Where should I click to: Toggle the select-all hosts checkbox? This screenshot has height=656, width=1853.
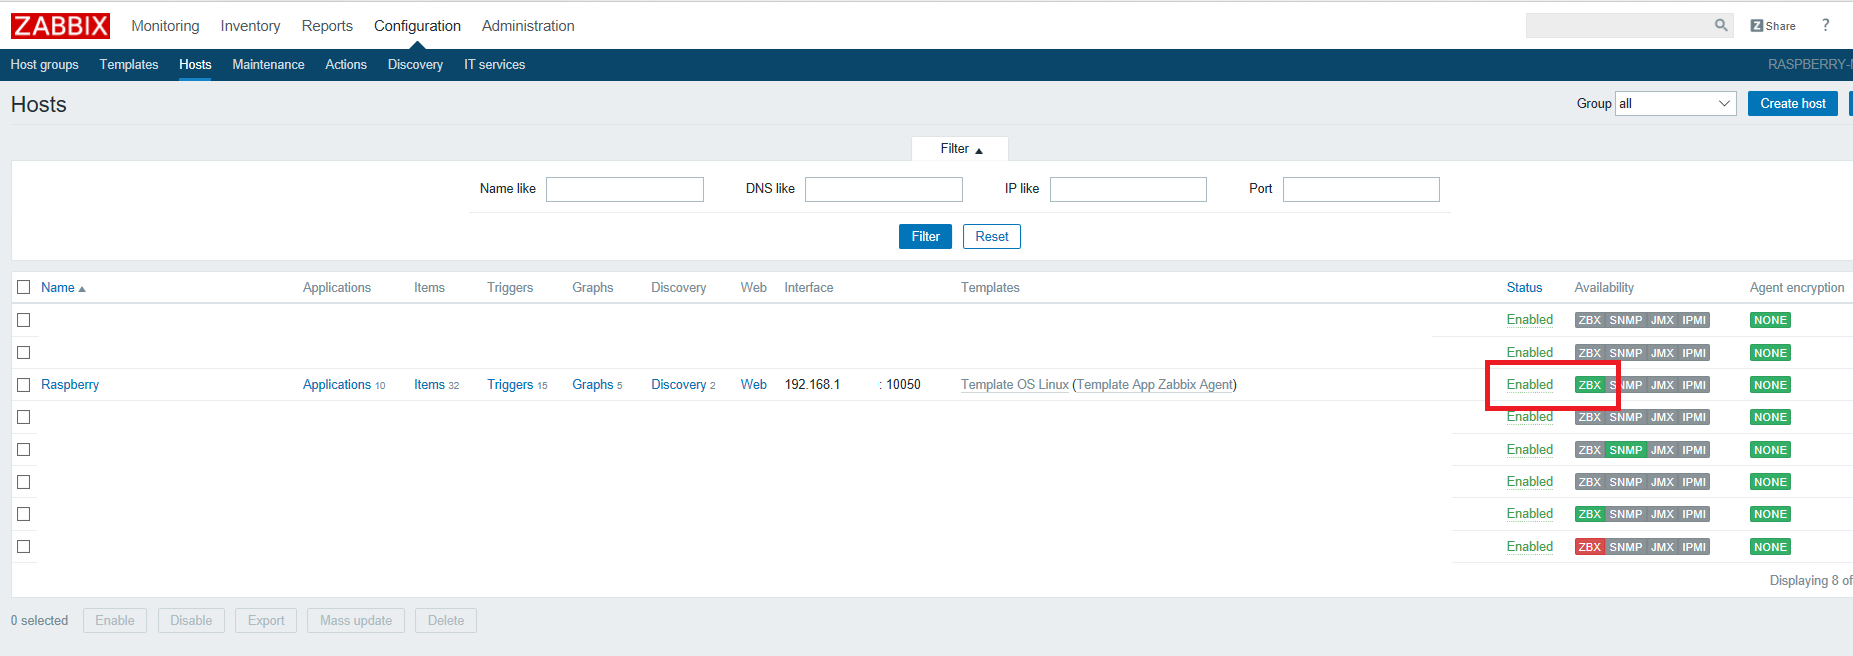point(24,287)
